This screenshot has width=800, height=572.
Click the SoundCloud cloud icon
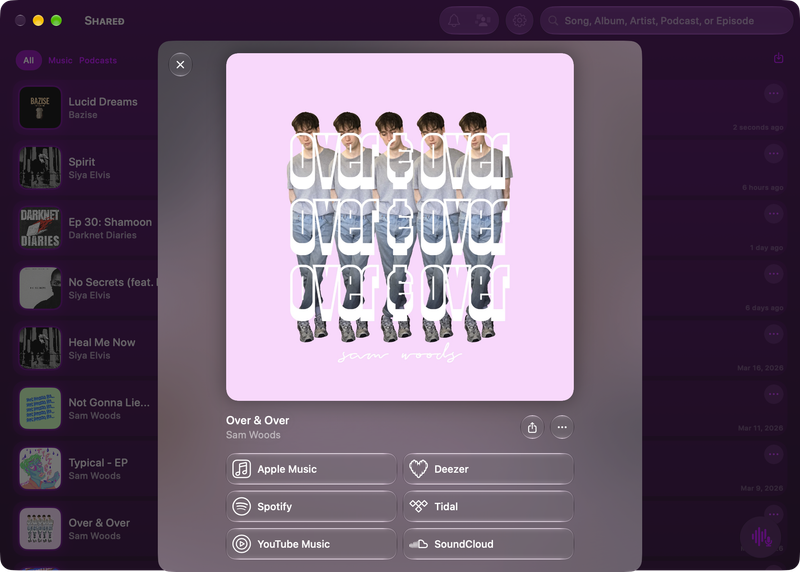[x=418, y=544]
